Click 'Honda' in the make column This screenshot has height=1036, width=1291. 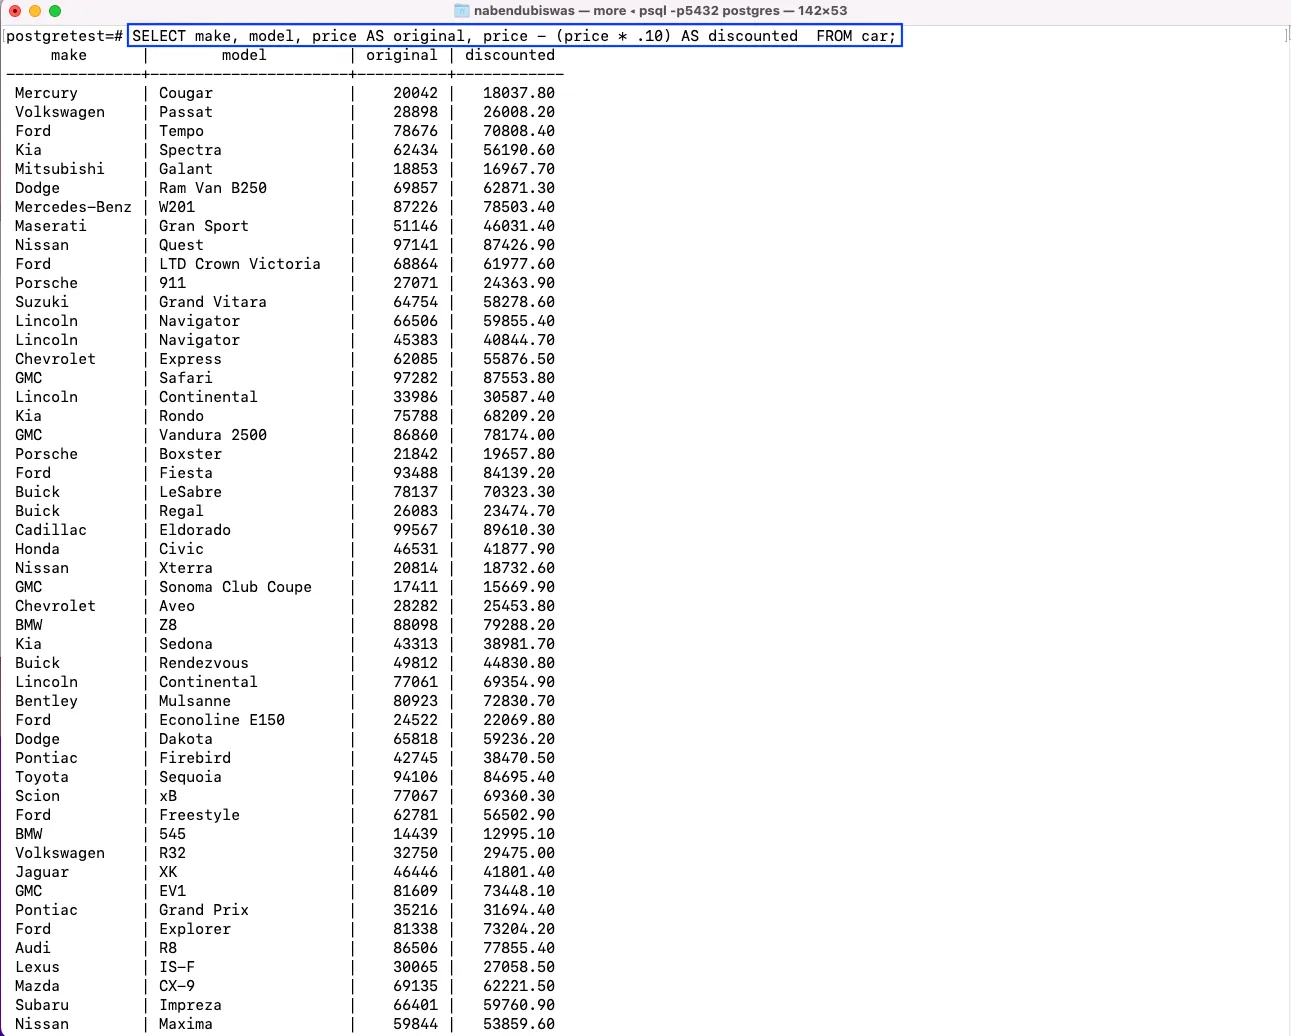coord(37,549)
